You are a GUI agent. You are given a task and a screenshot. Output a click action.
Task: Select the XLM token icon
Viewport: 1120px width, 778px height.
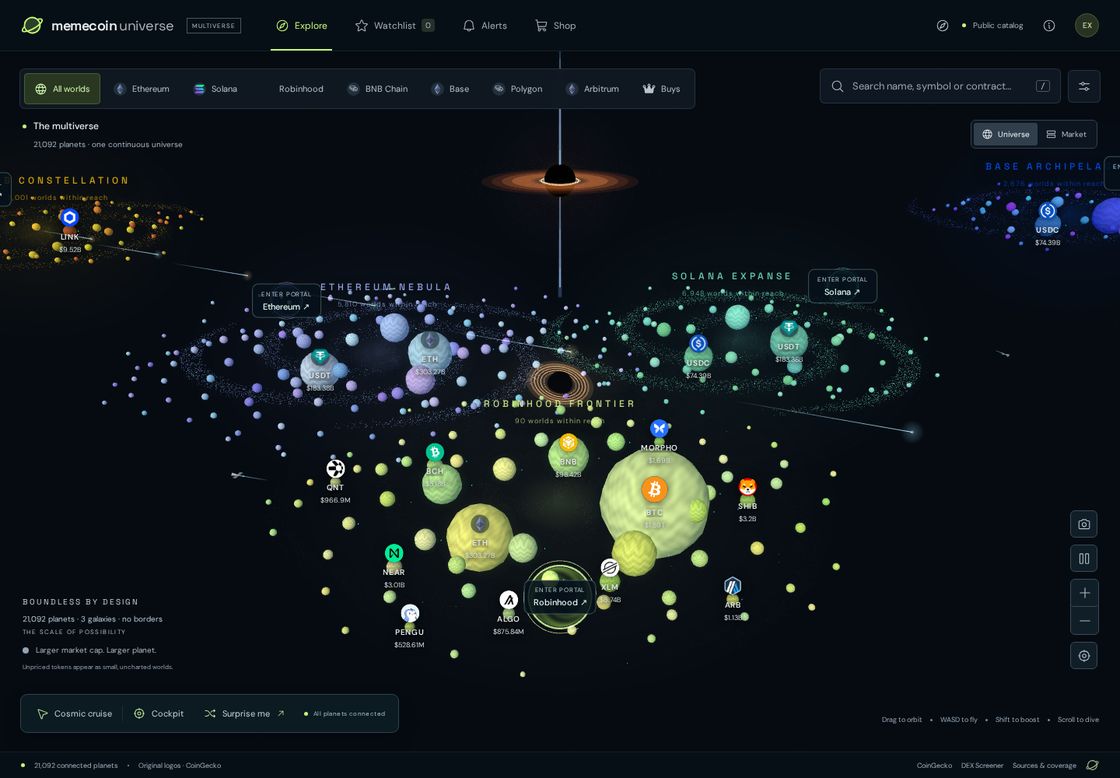click(x=609, y=568)
